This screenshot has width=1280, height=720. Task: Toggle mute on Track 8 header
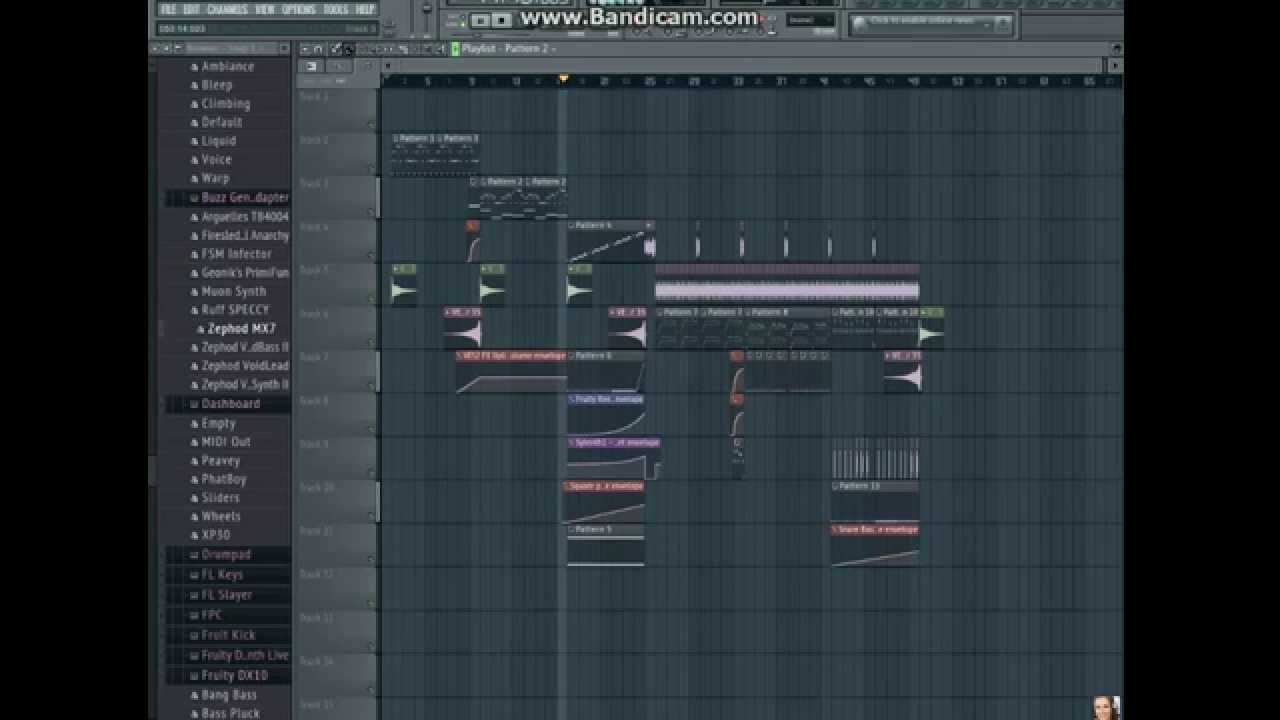tap(372, 430)
